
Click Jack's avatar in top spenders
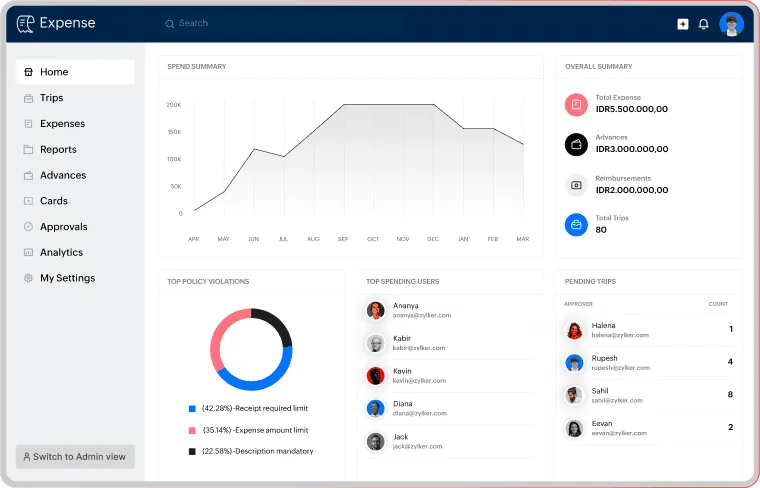pyautogui.click(x=375, y=441)
